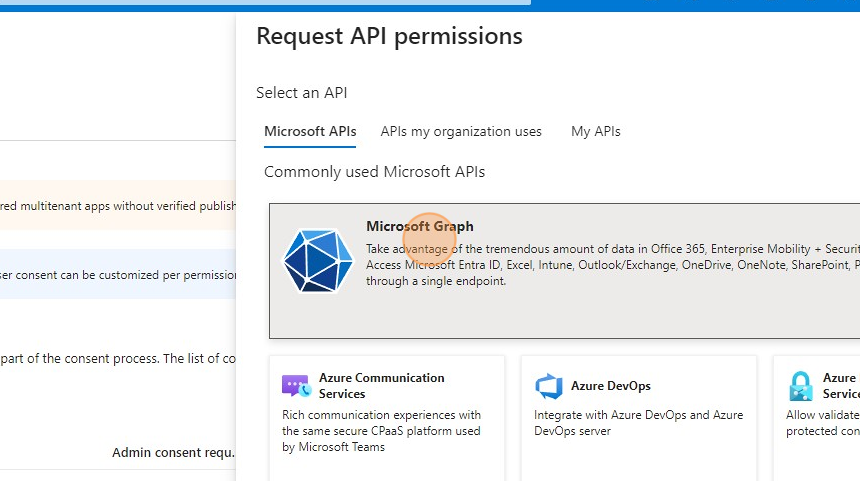Click the Azure DevOps logo icon
This screenshot has width=860, height=481.
click(549, 386)
